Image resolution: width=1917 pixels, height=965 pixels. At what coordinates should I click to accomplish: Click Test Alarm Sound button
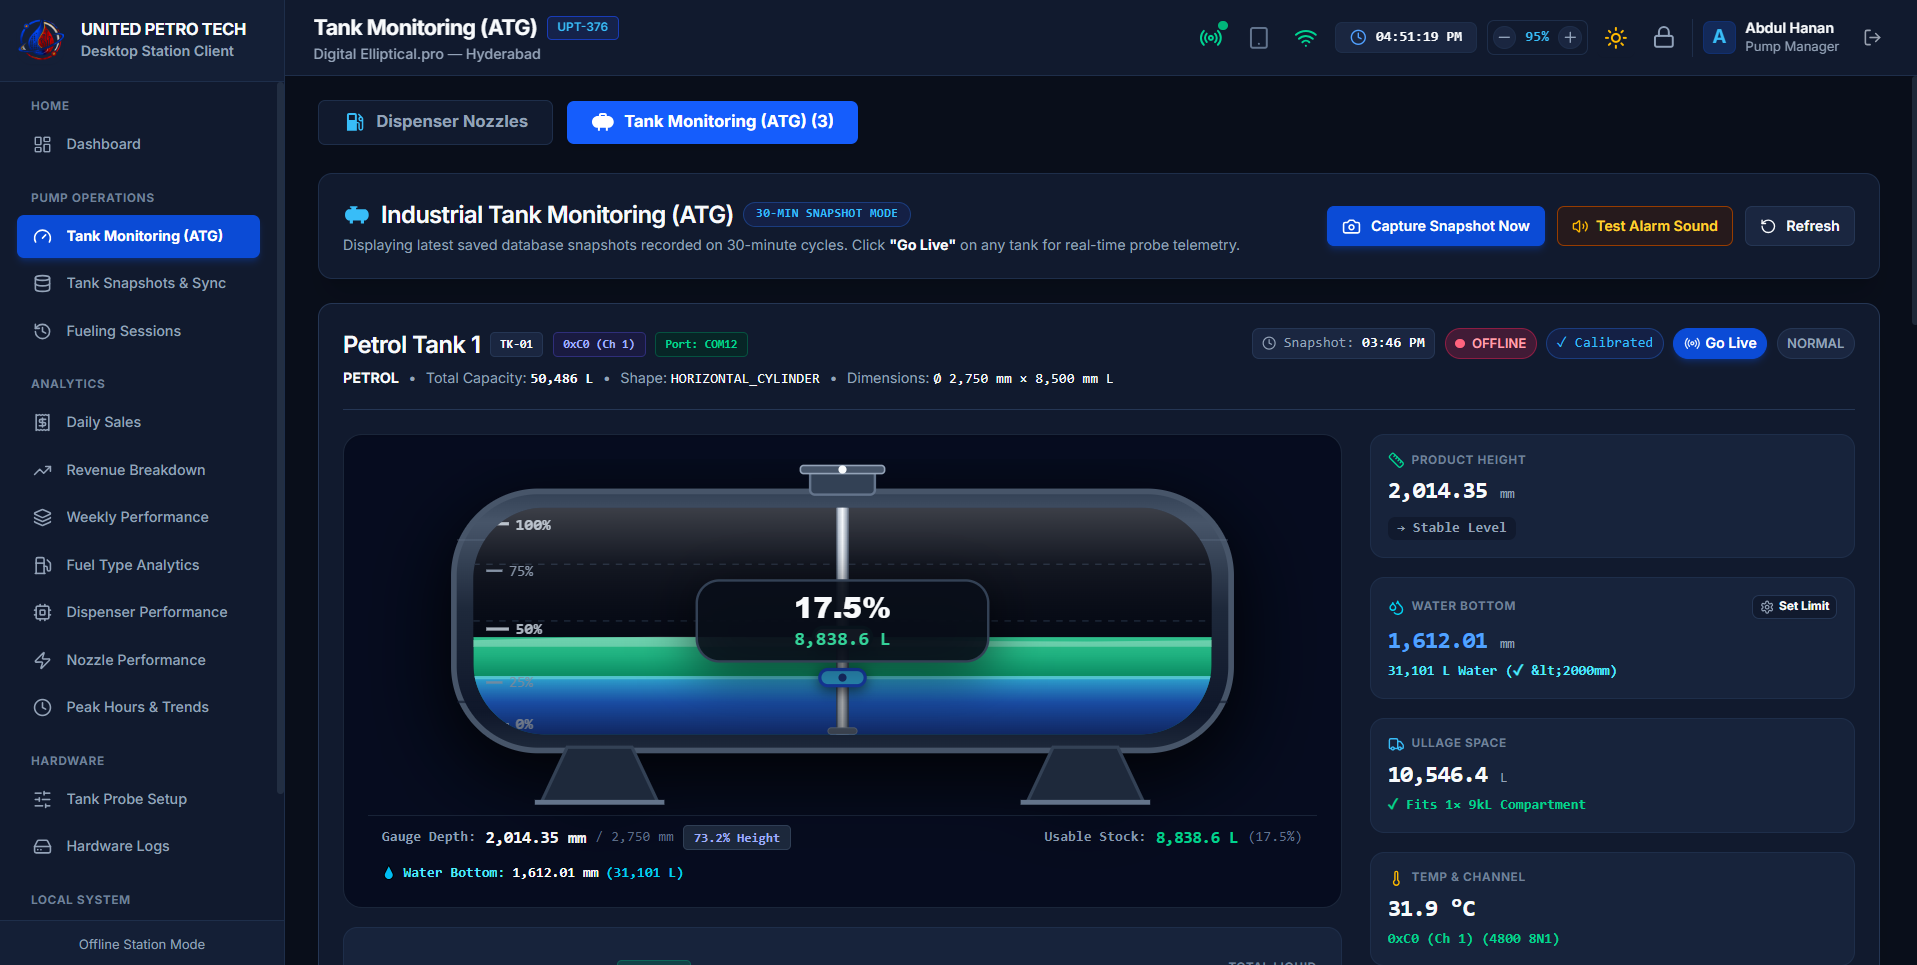point(1644,226)
